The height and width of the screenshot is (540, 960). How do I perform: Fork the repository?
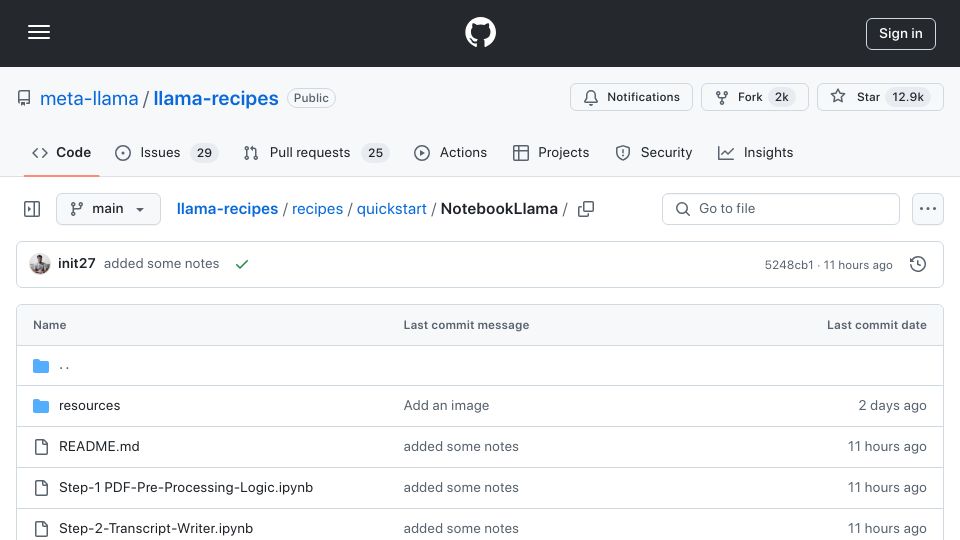[754, 97]
